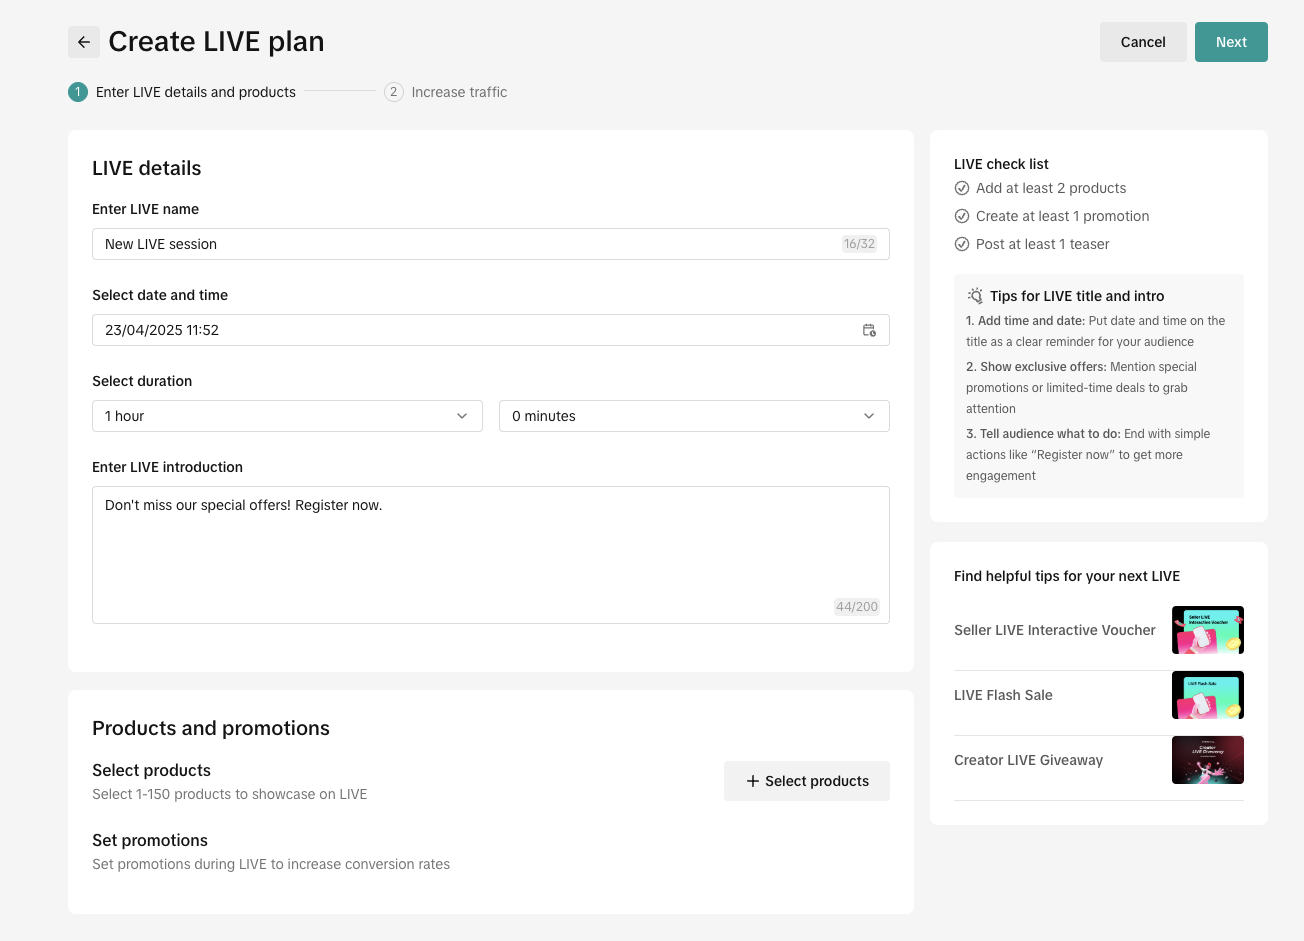Click the step 1 circle indicator

coord(78,92)
